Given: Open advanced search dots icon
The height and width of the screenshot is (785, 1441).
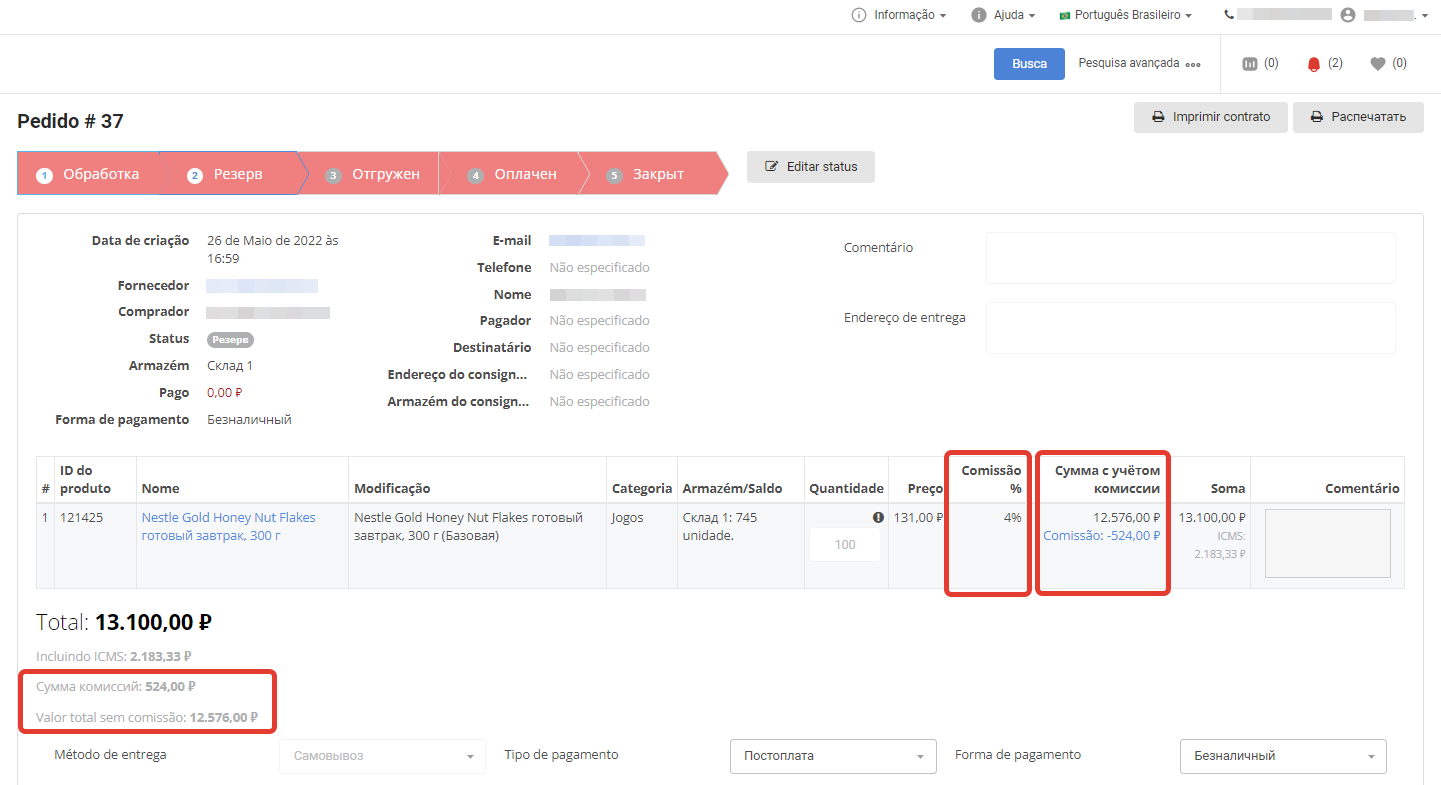Looking at the screenshot, I should [1193, 64].
